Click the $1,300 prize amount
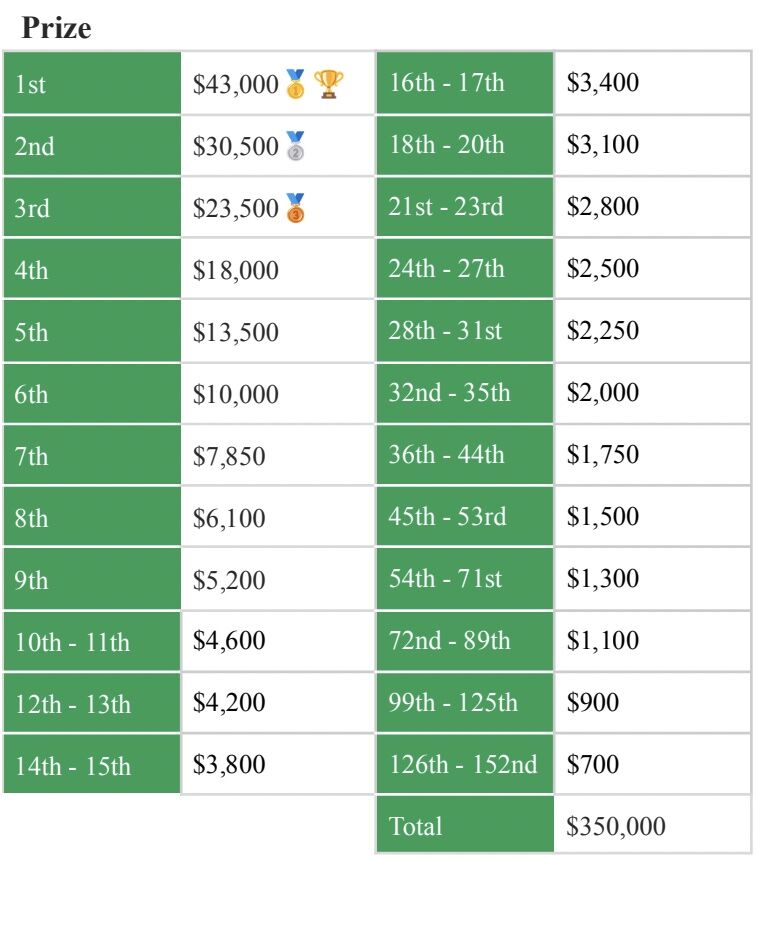758x952 pixels. 603,578
